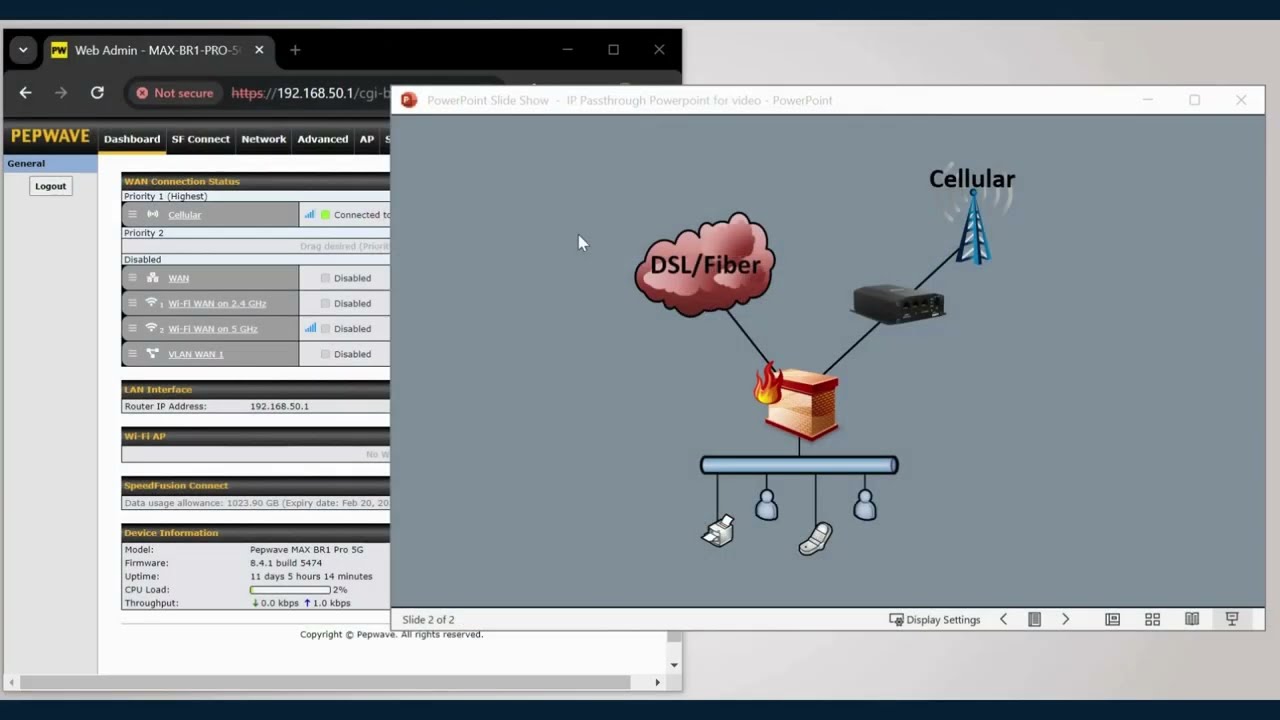This screenshot has height=720, width=1280.
Task: Click the uptime value 11 days 5 hours
Action: 311,576
